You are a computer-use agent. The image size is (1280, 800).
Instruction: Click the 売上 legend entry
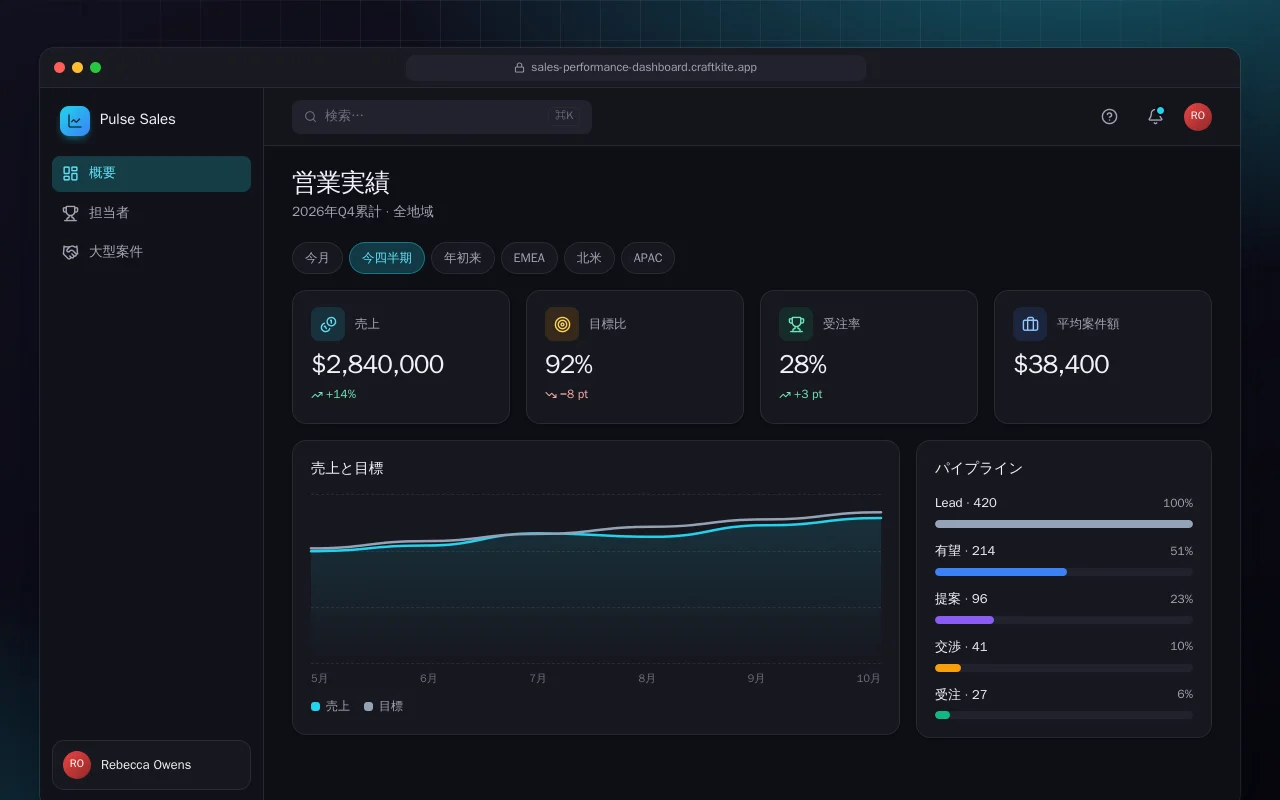tap(331, 706)
